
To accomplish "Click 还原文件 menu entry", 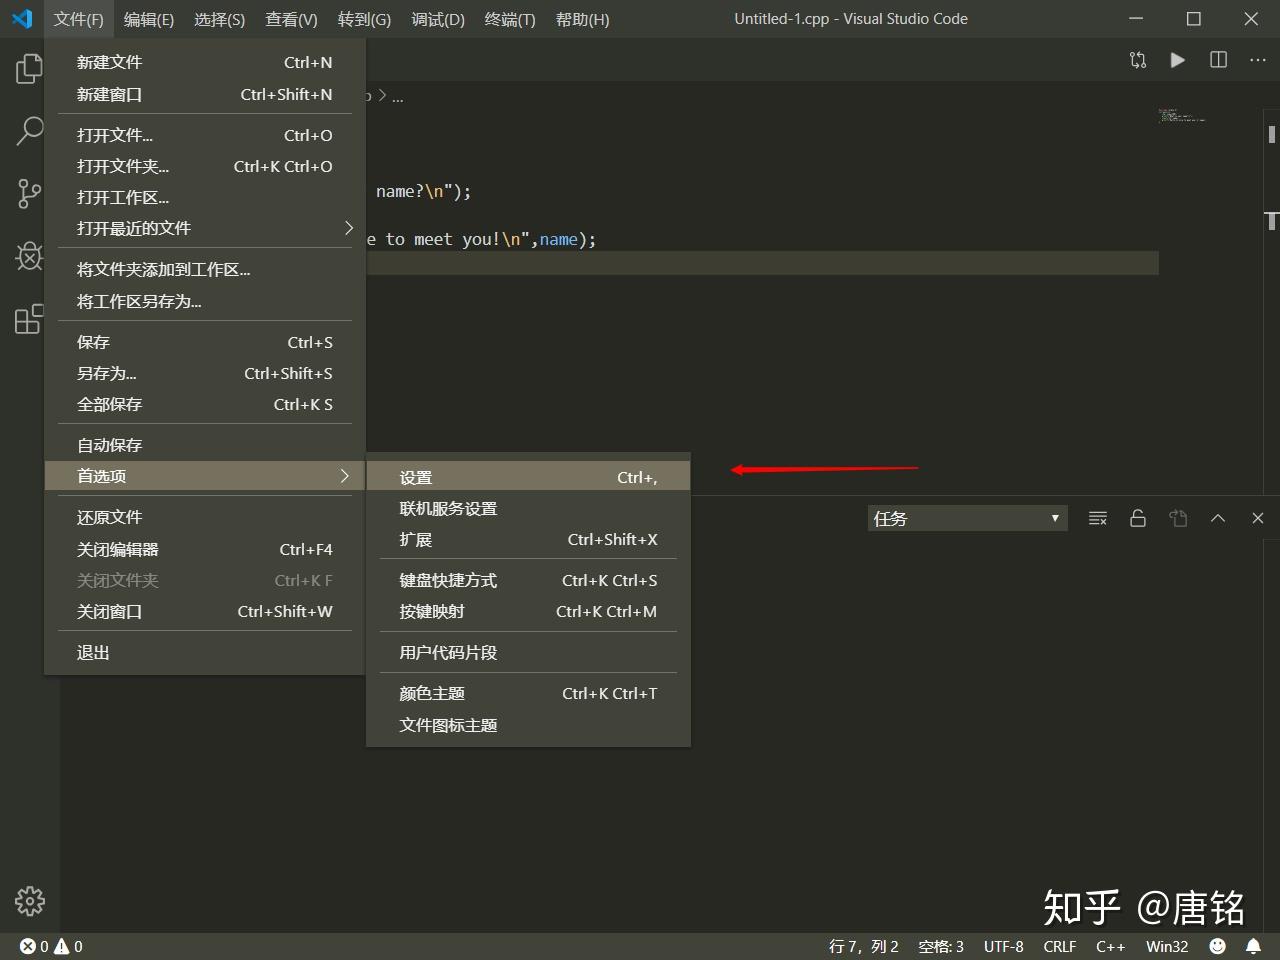I will pyautogui.click(x=205, y=517).
